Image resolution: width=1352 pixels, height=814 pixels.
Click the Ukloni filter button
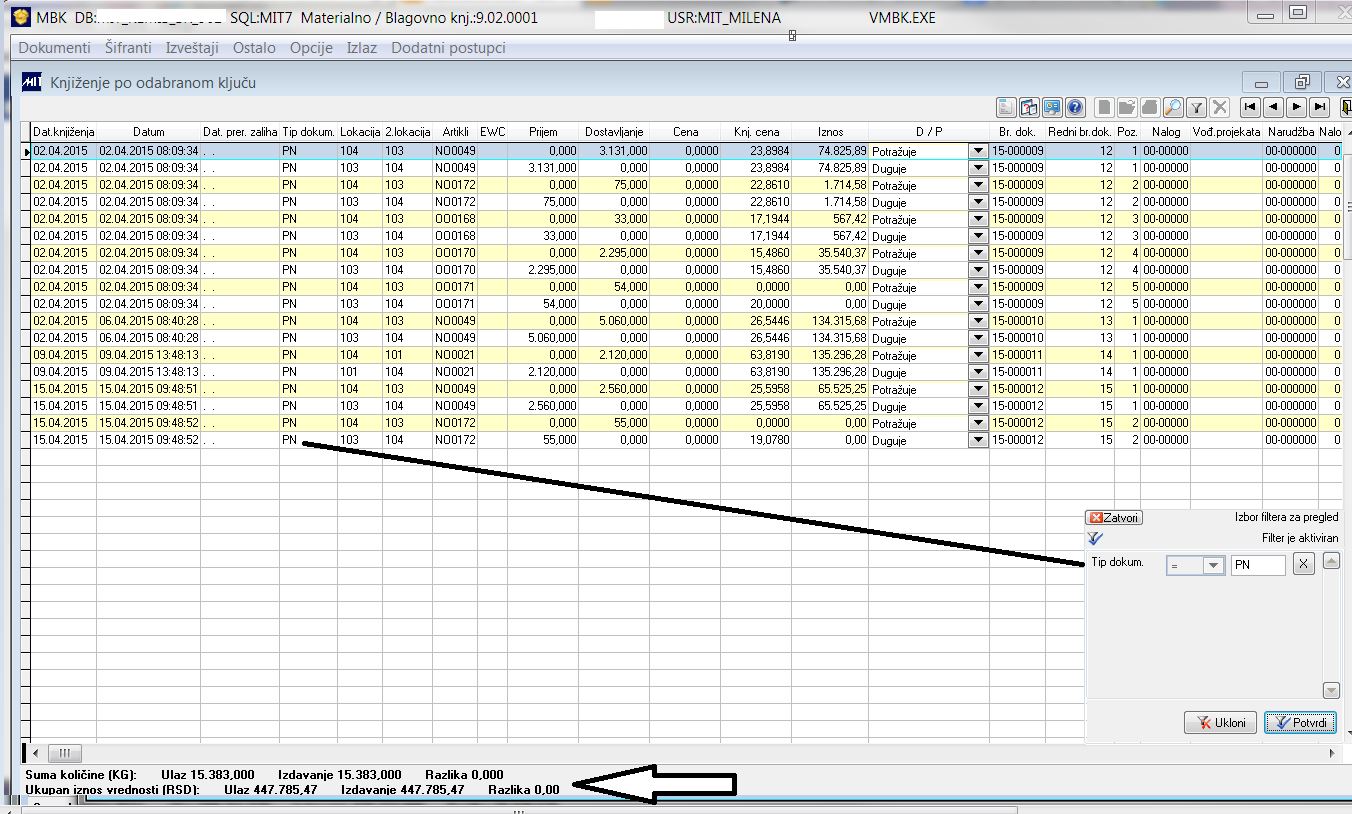(x=1220, y=722)
